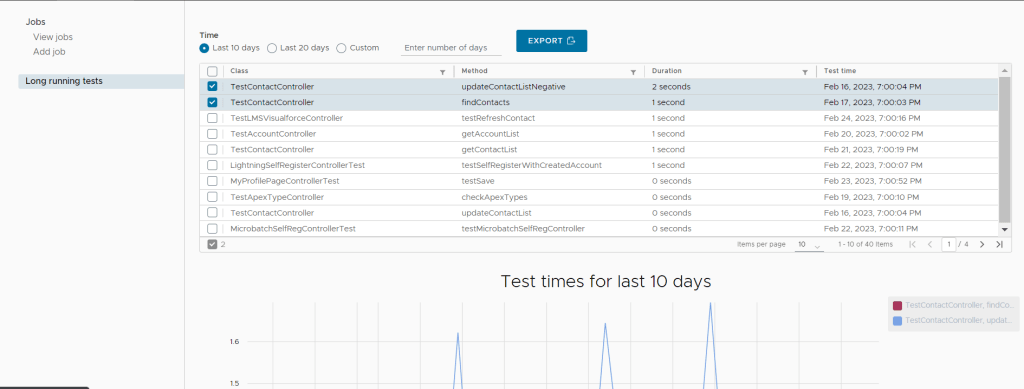Open View jobs in sidebar
Screen dimensions: 1024x389
pyautogui.click(x=53, y=37)
